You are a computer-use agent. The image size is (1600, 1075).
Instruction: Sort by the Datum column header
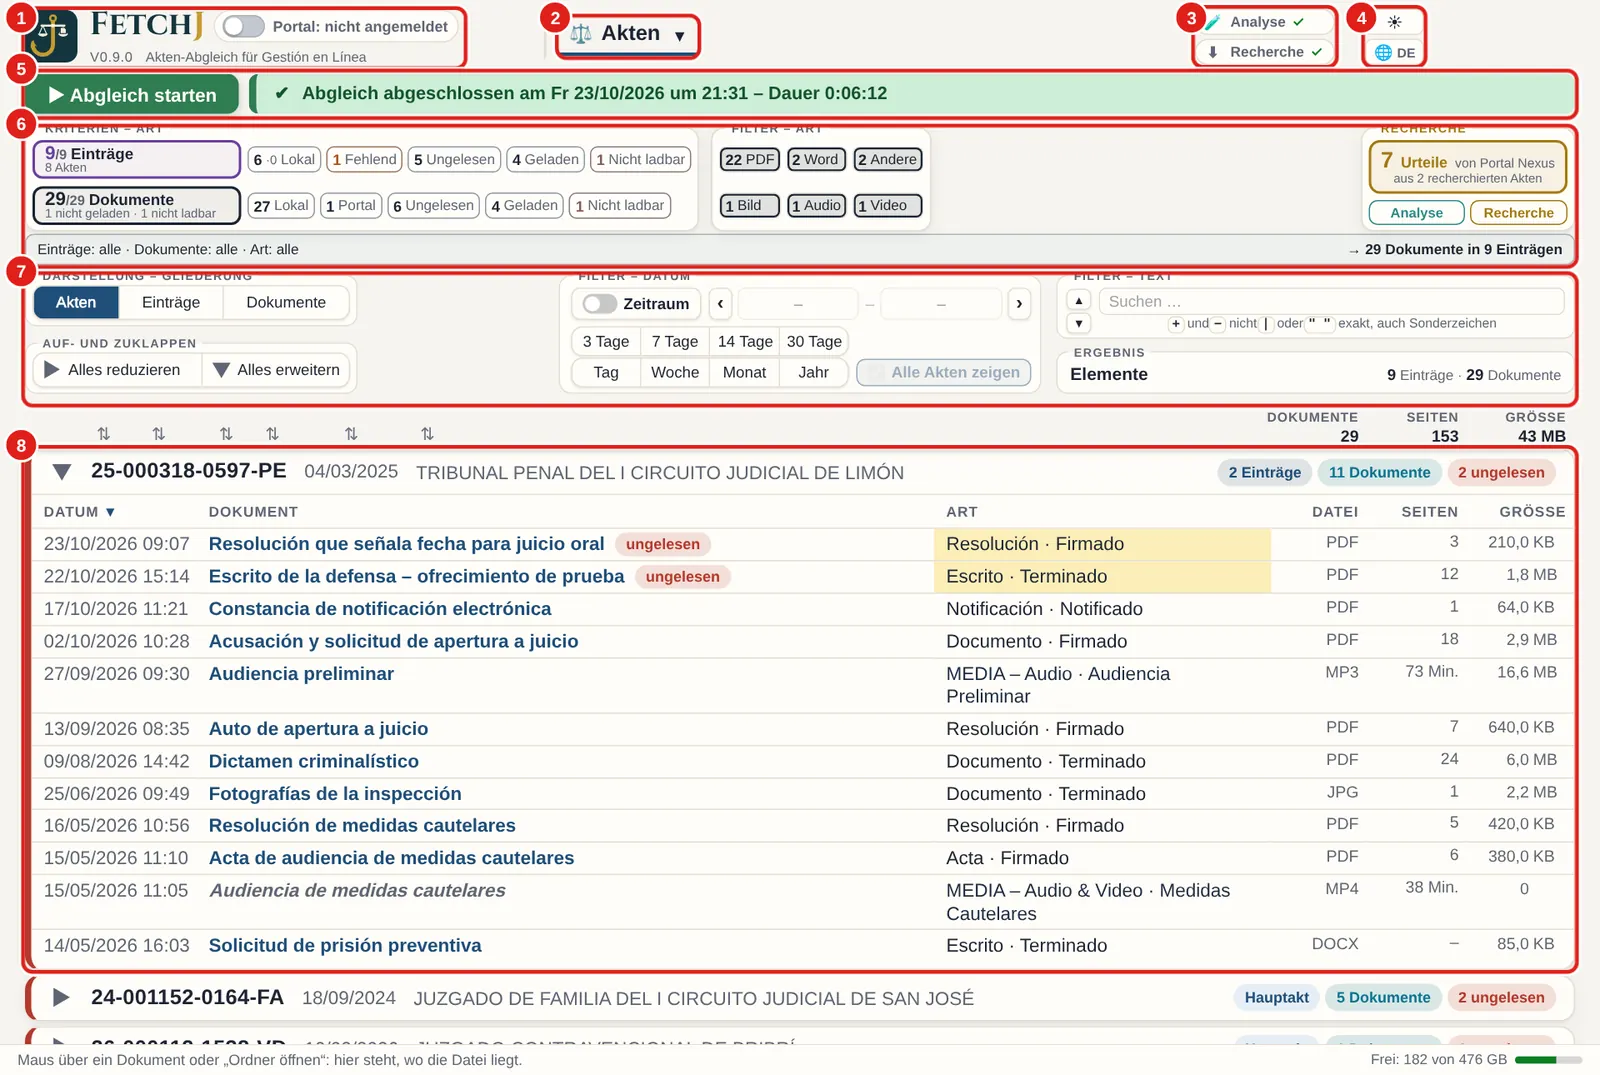tap(80, 512)
